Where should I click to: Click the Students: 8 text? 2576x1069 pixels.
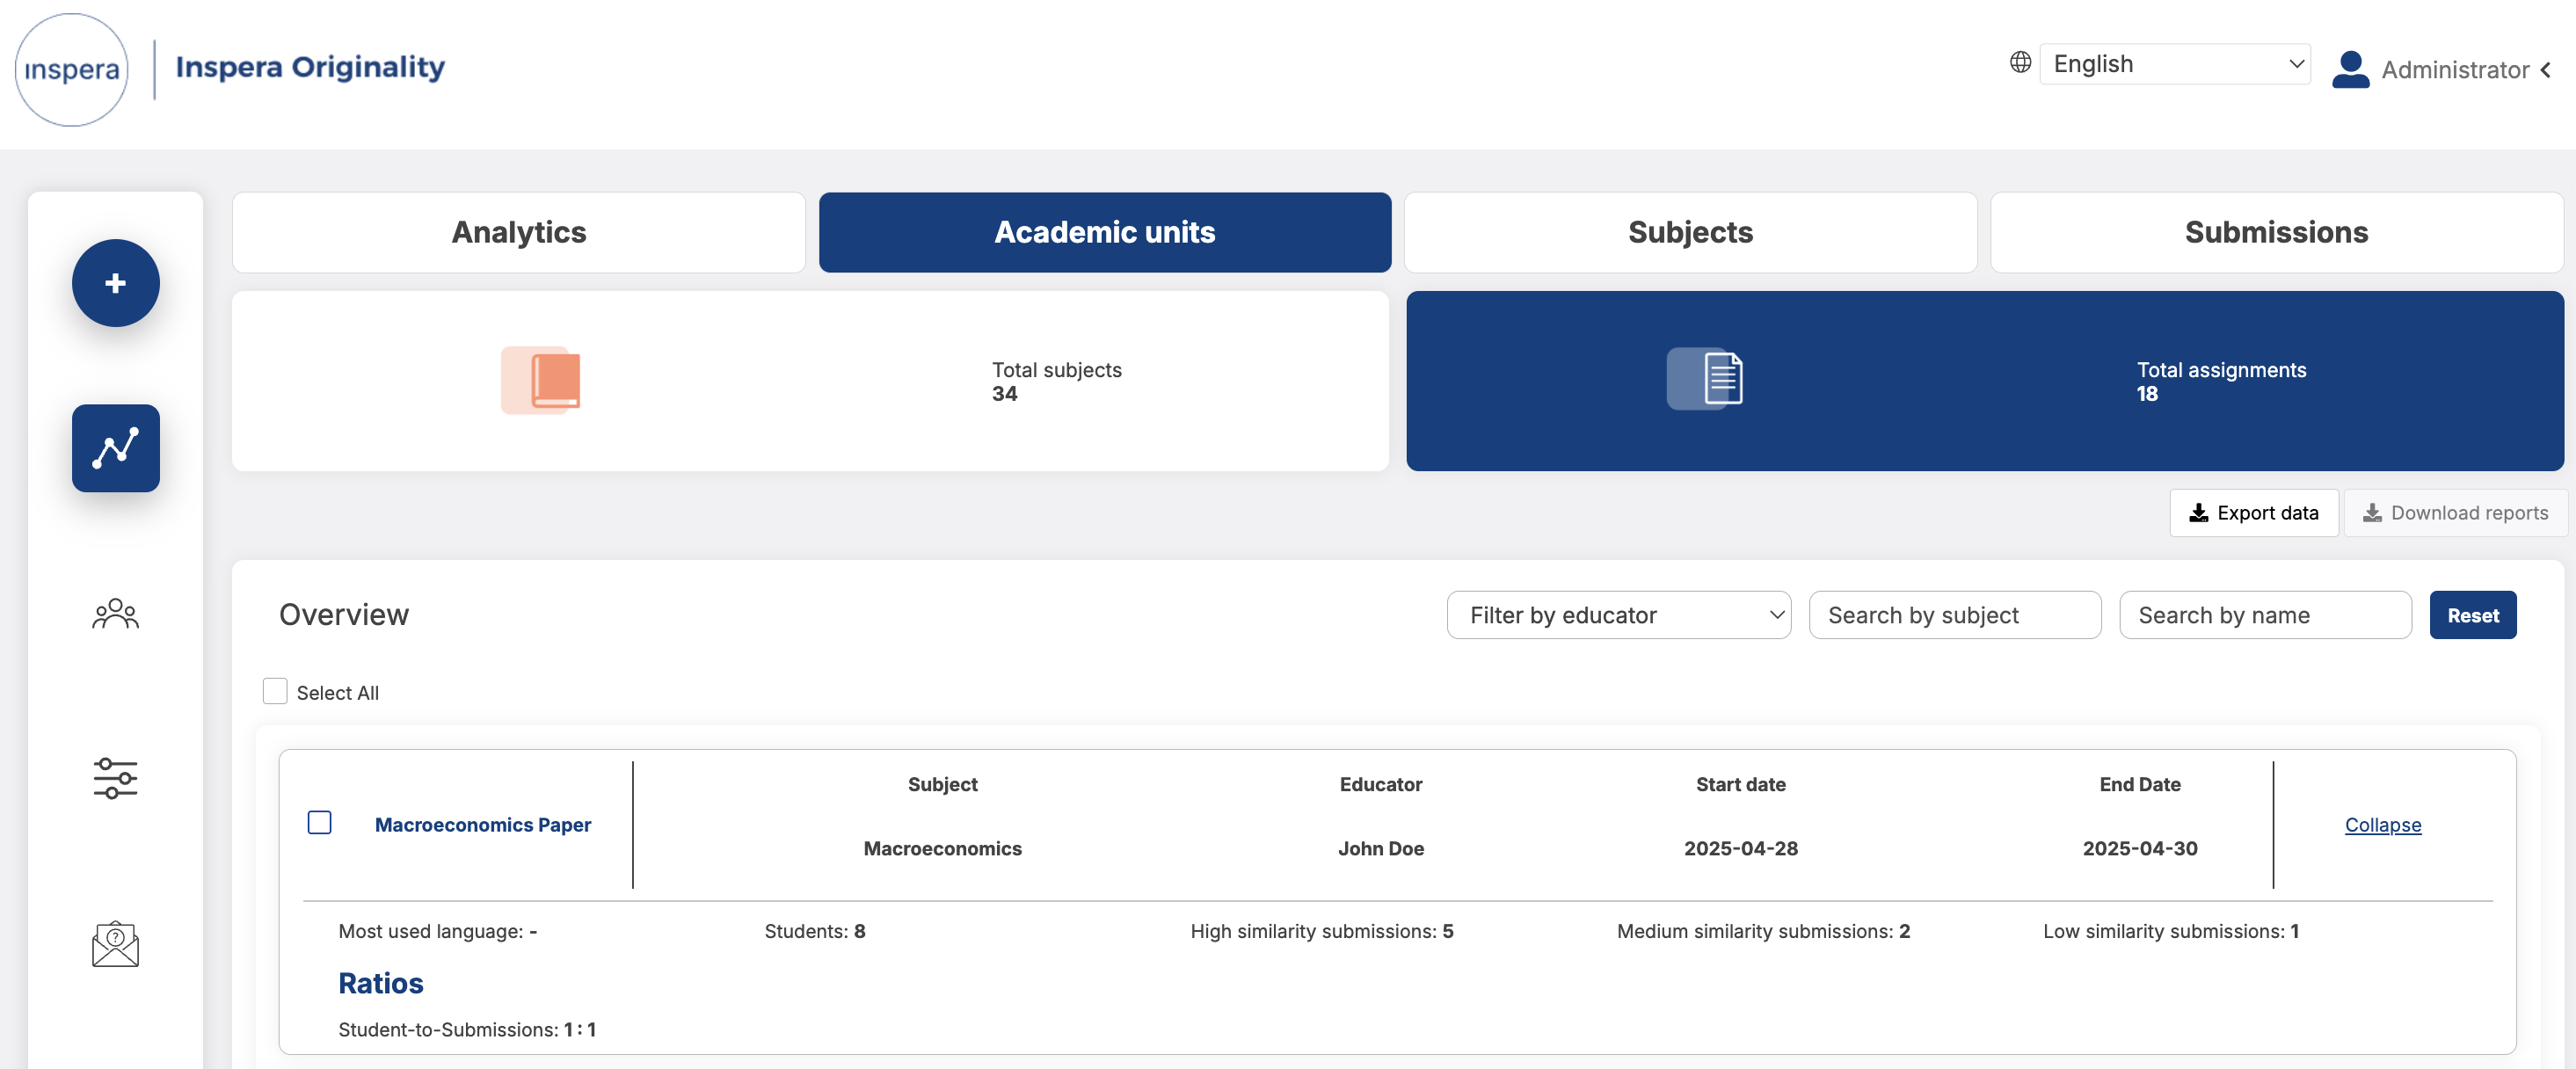814,931
